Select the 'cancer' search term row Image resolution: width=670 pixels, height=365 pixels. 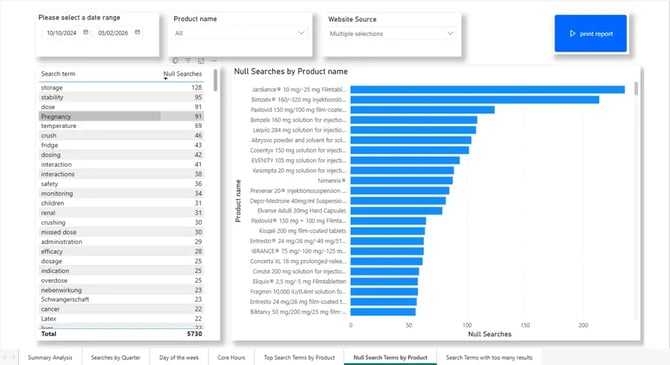pos(121,309)
